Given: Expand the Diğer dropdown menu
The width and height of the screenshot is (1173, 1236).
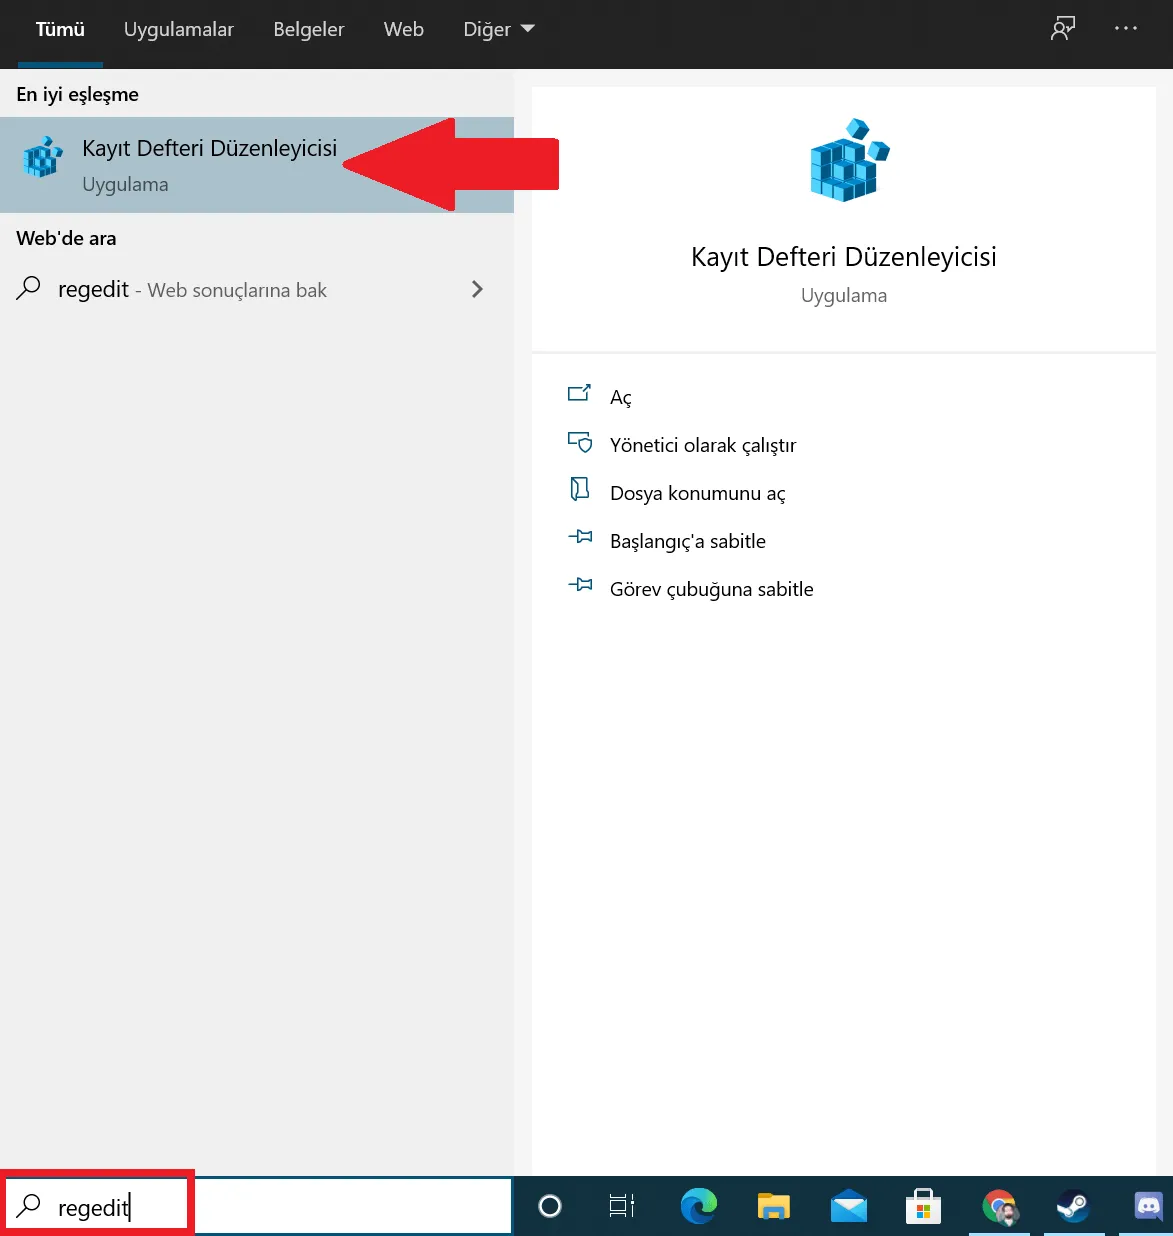Looking at the screenshot, I should [x=498, y=29].
